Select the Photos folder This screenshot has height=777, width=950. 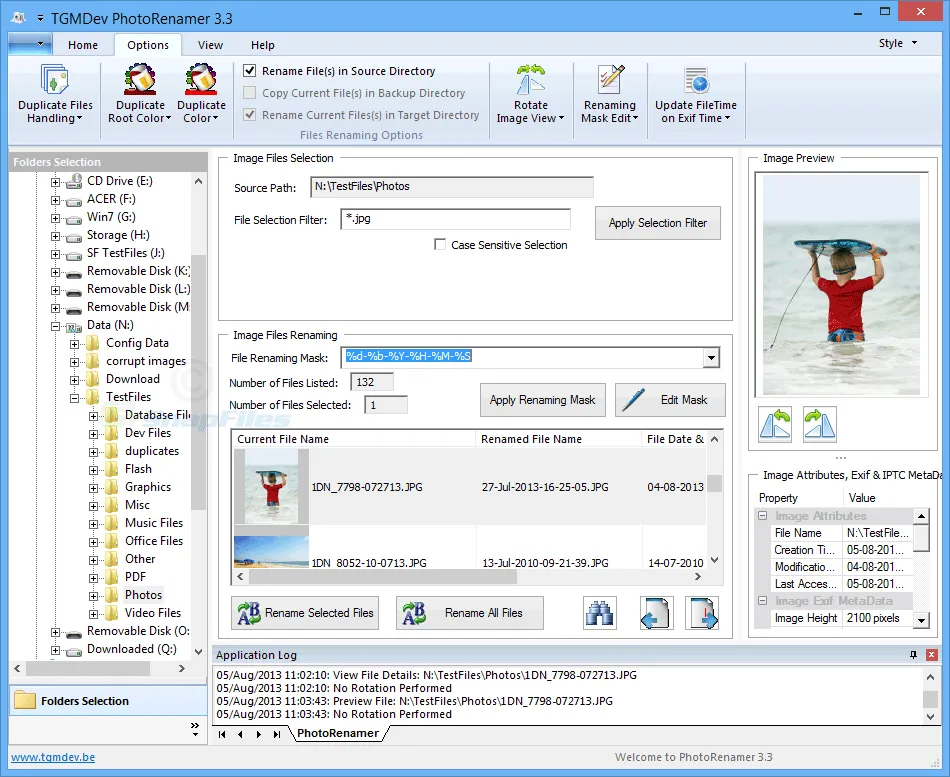[x=143, y=595]
